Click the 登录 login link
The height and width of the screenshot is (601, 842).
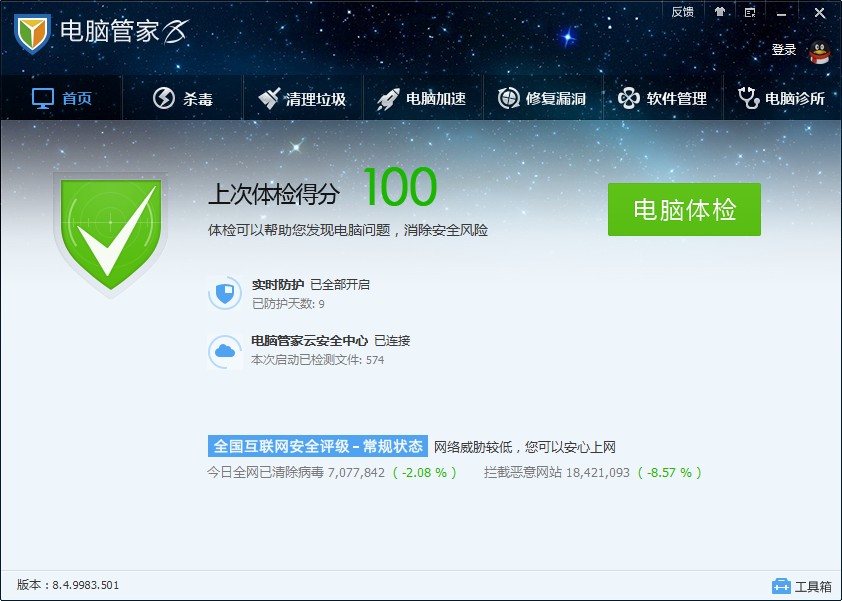pos(783,50)
